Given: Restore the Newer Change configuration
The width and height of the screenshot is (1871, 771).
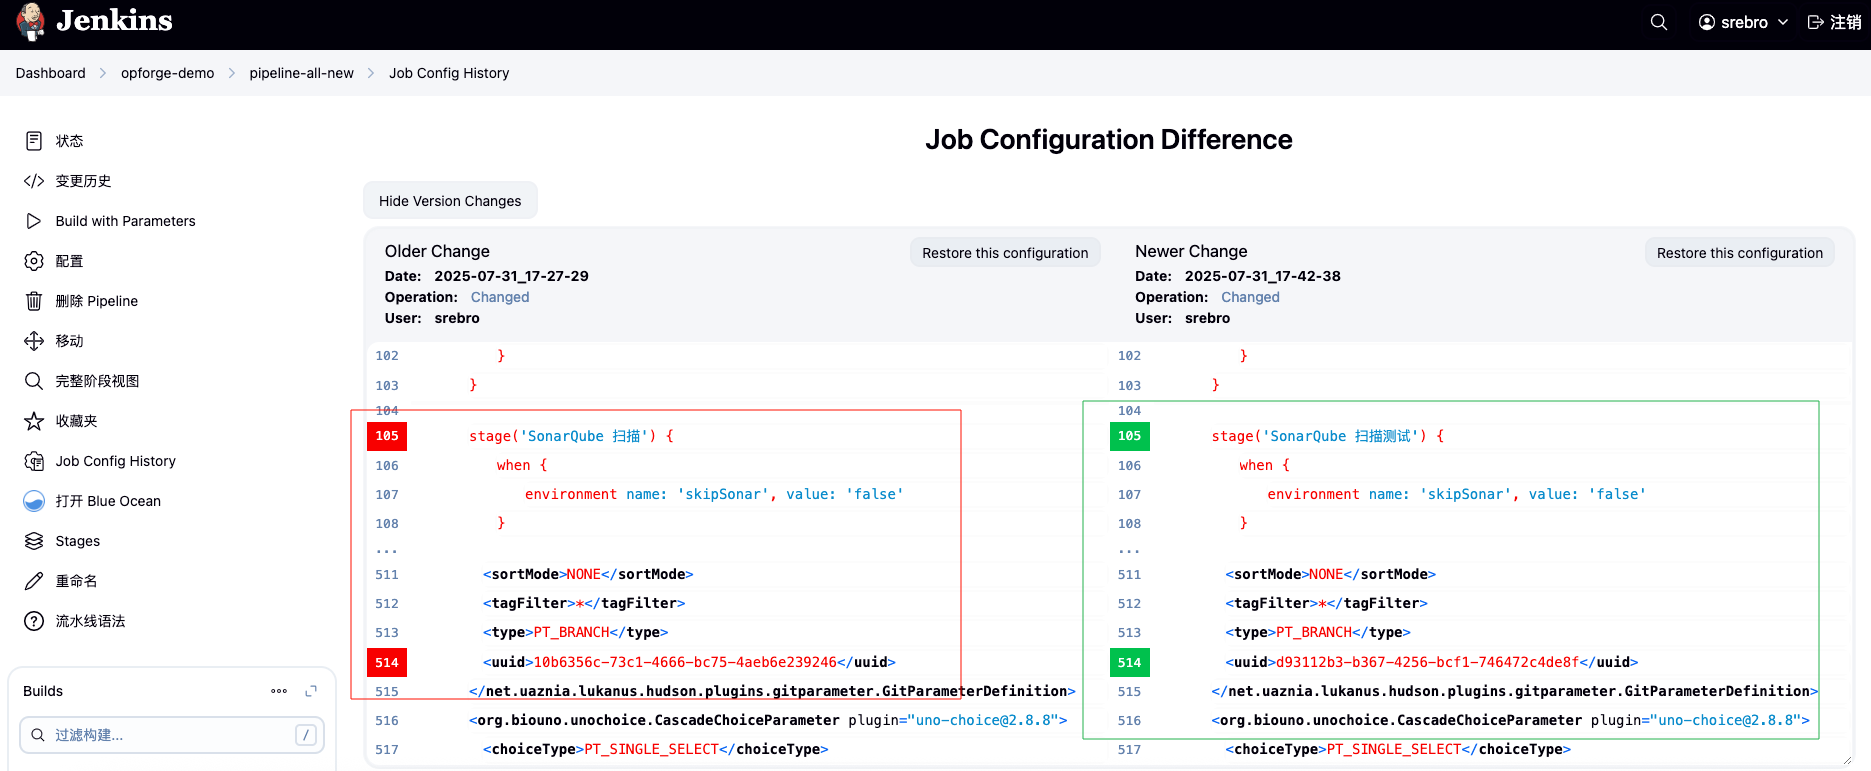Looking at the screenshot, I should (1739, 253).
